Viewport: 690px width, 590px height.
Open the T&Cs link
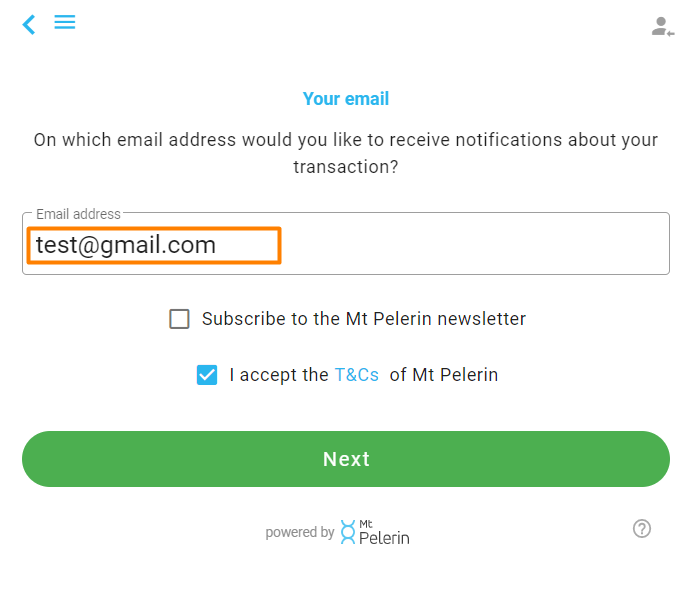pyautogui.click(x=357, y=375)
